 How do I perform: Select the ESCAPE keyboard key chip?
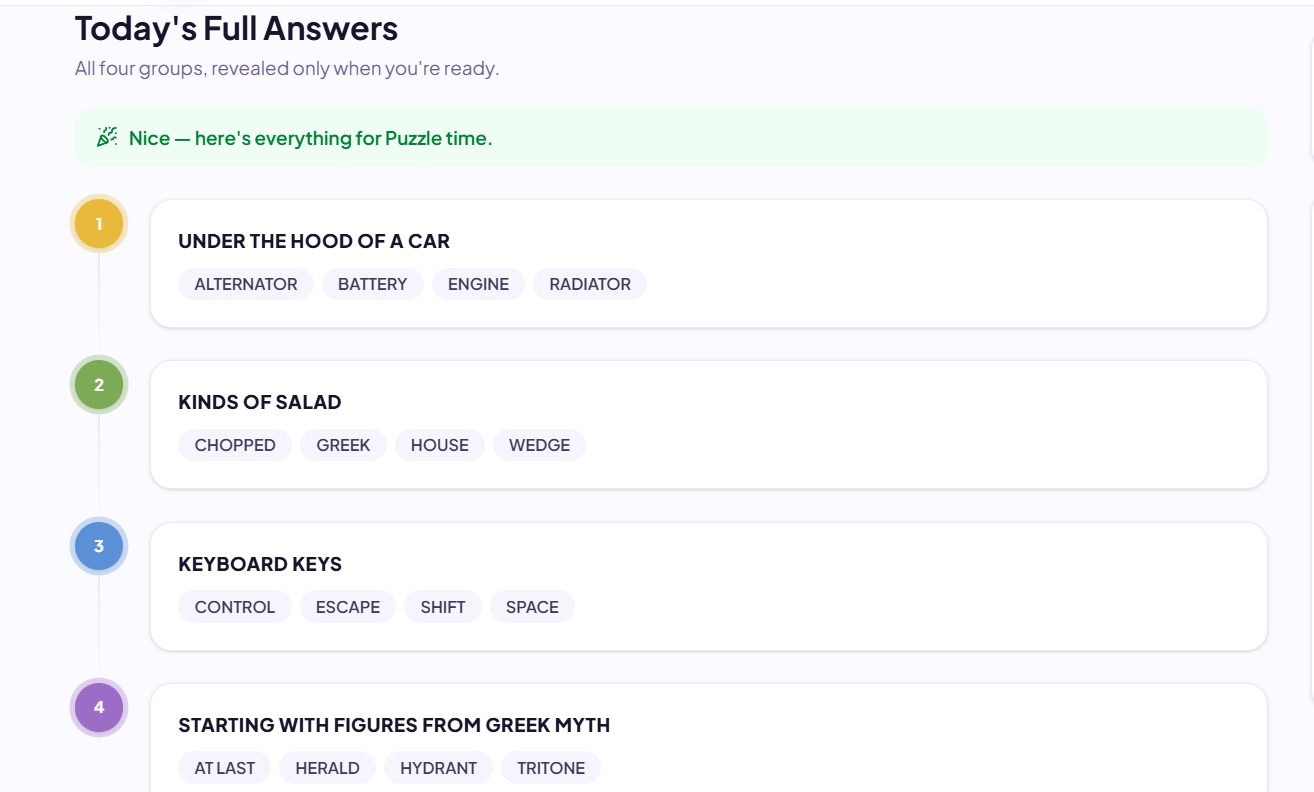point(348,607)
